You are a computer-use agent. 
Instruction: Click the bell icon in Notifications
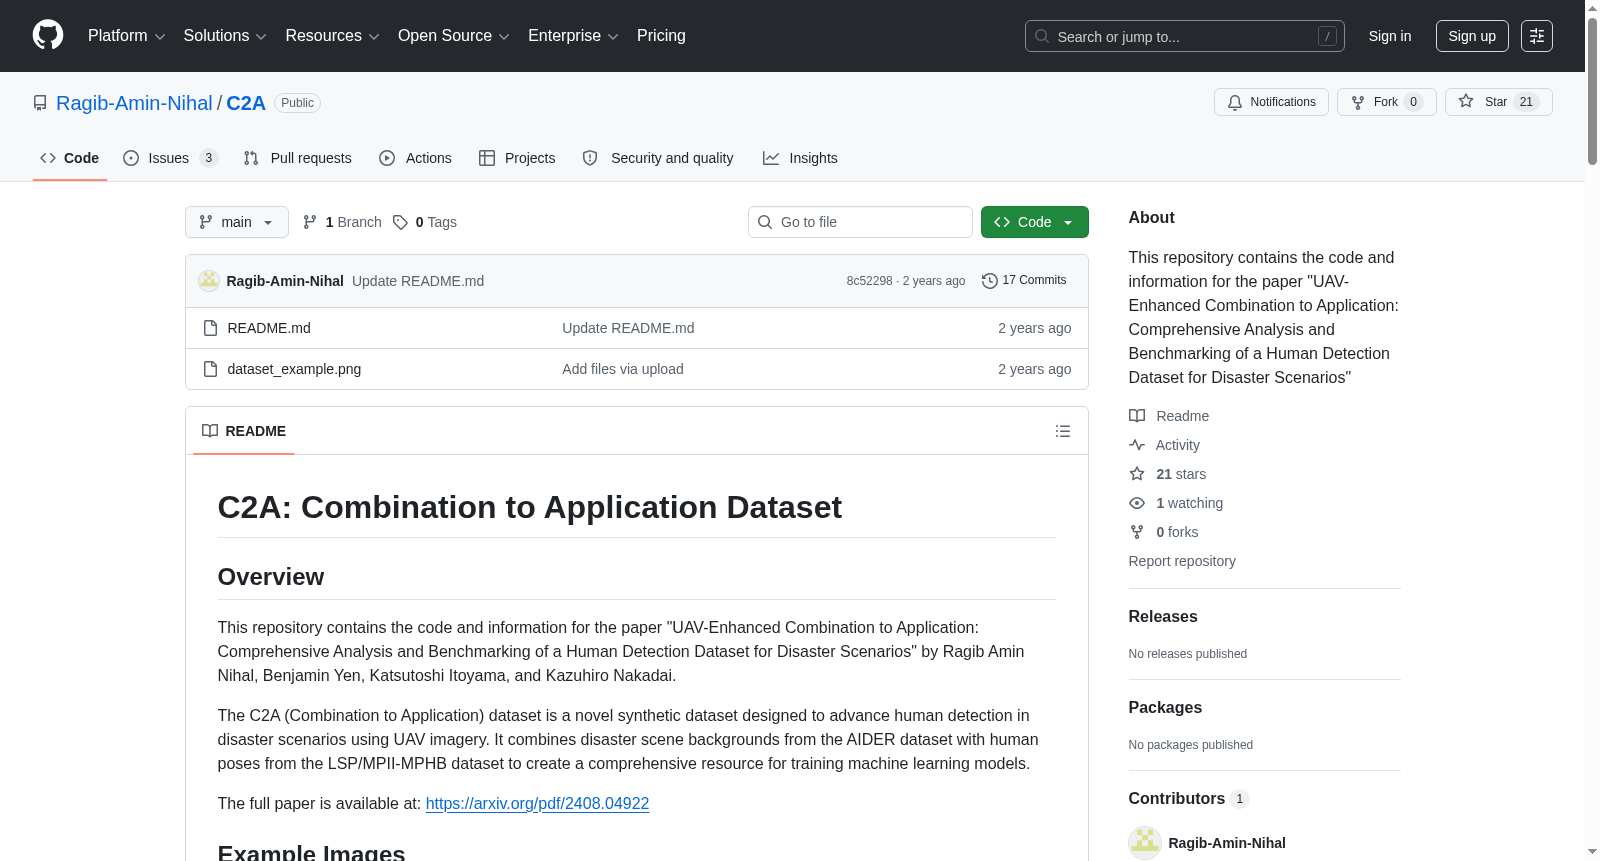[1235, 102]
